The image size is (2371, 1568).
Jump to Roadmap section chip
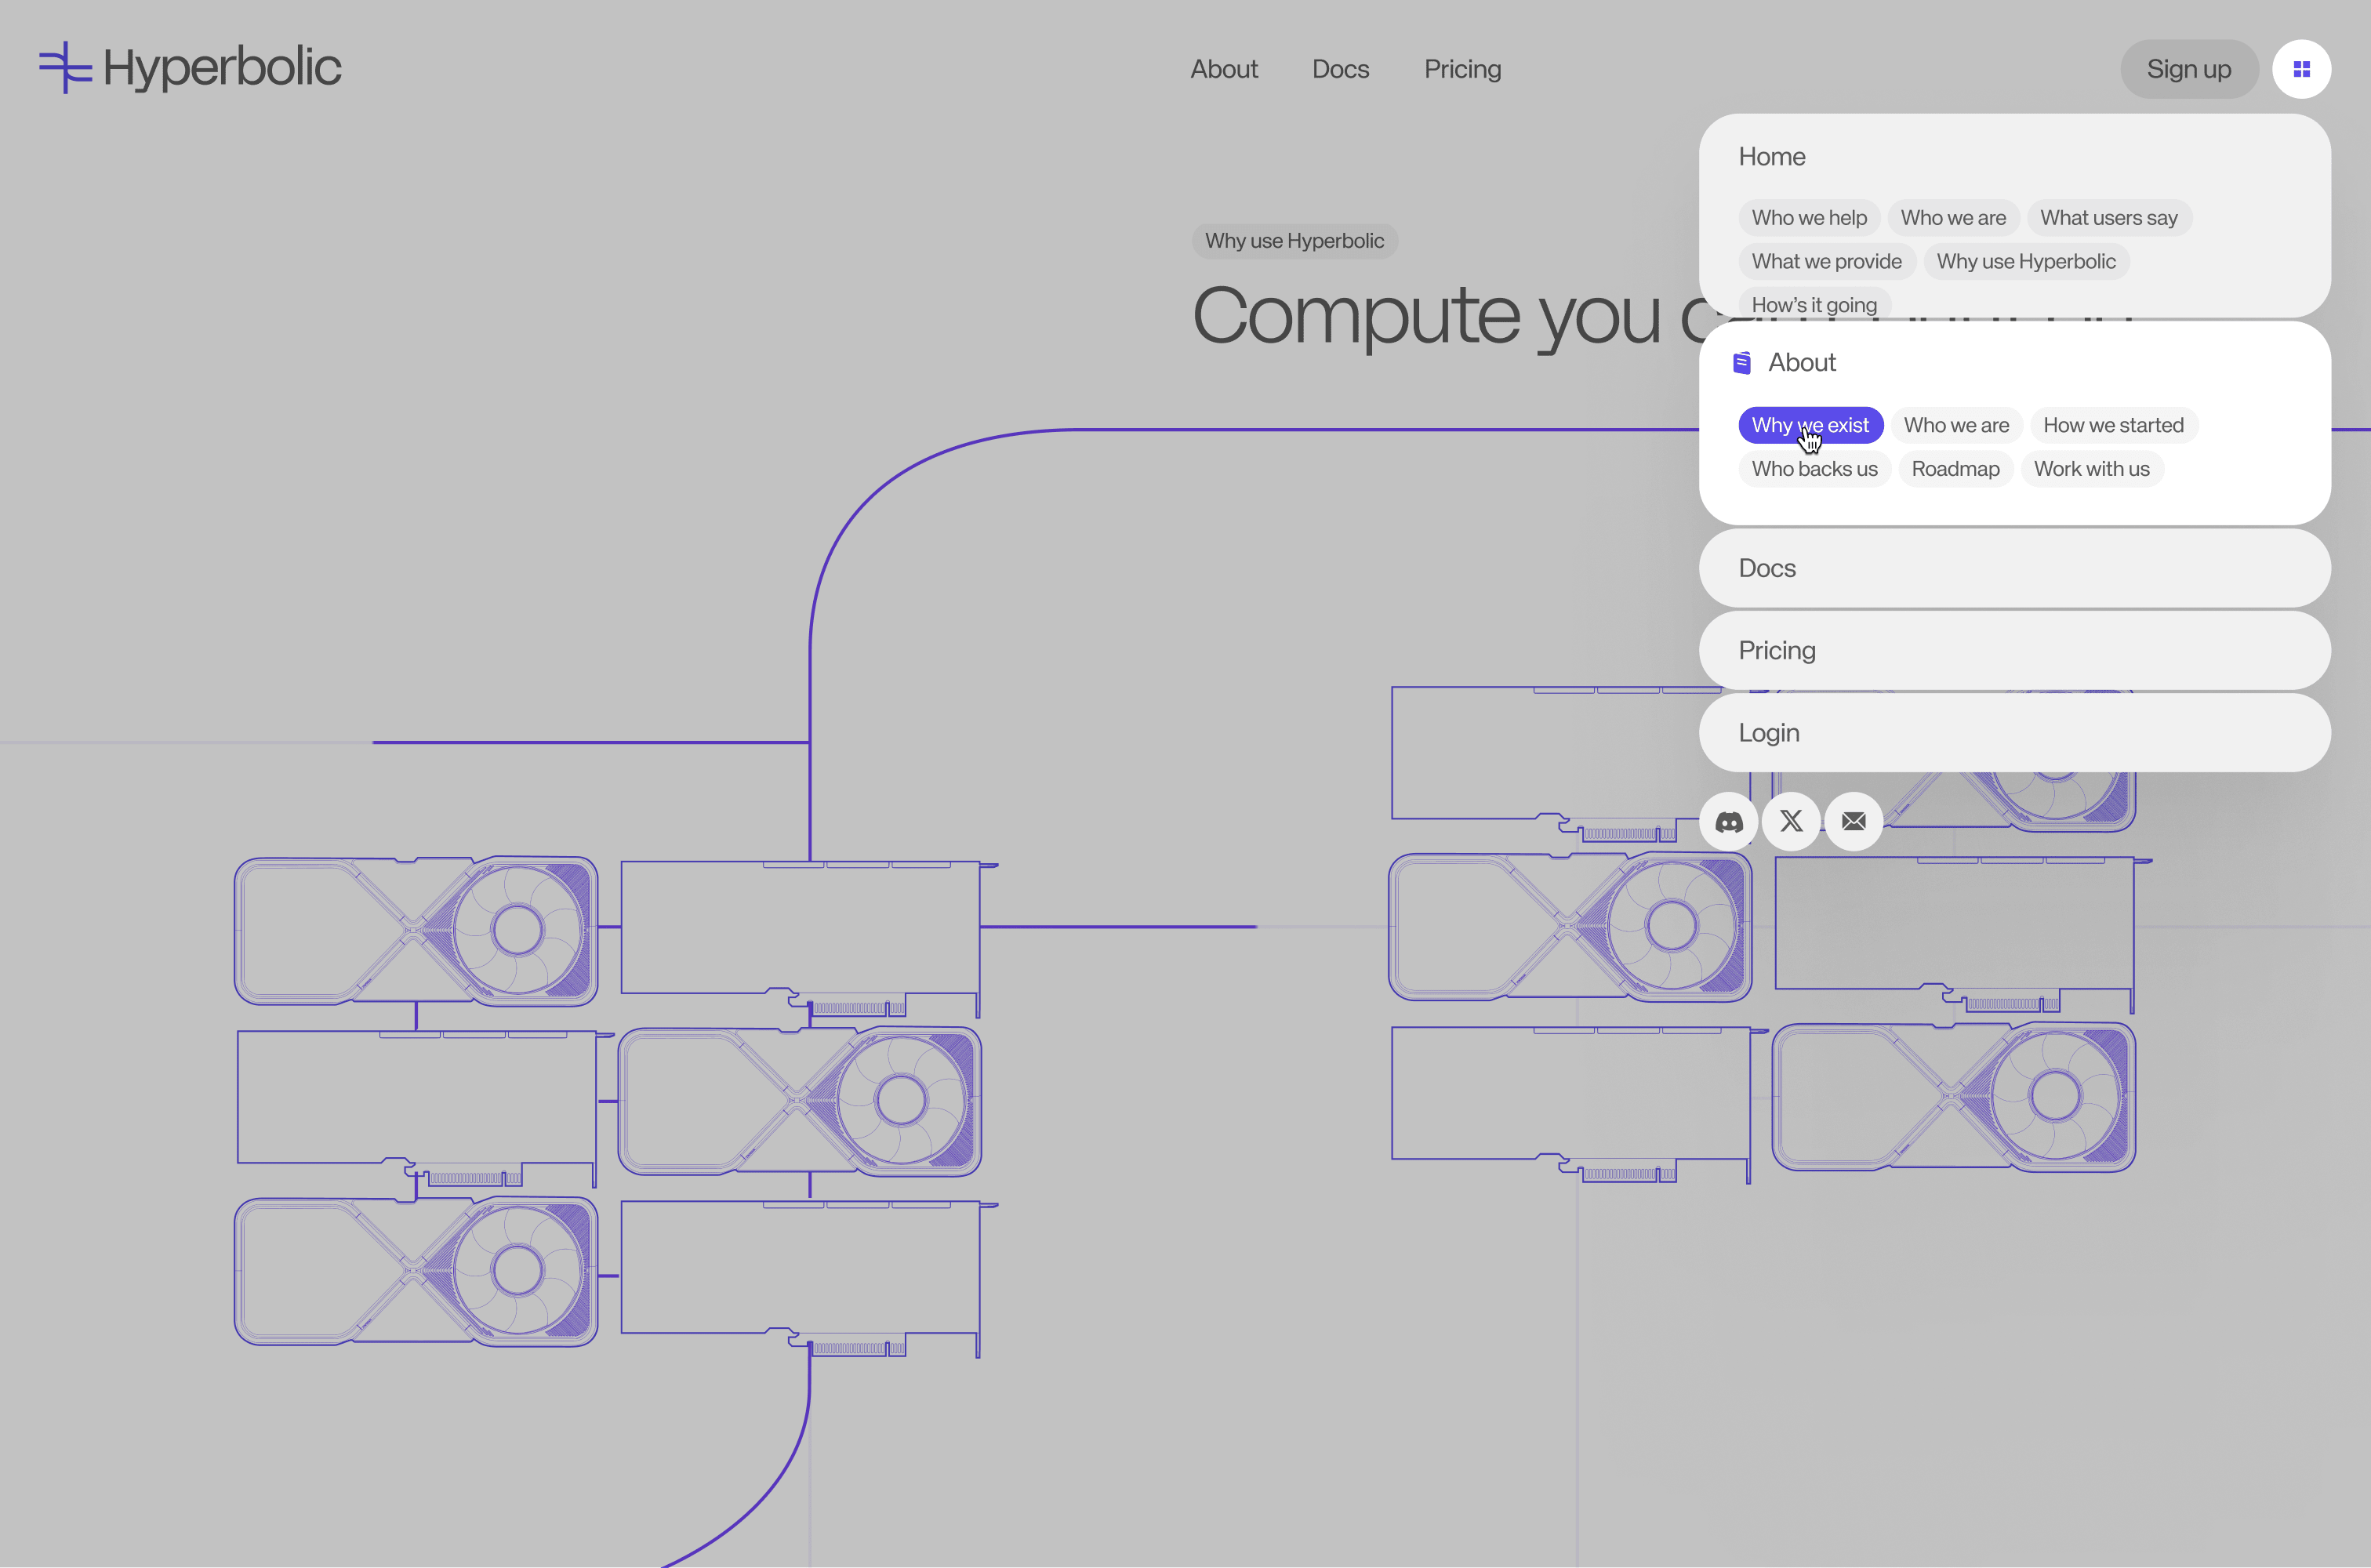(x=1955, y=469)
